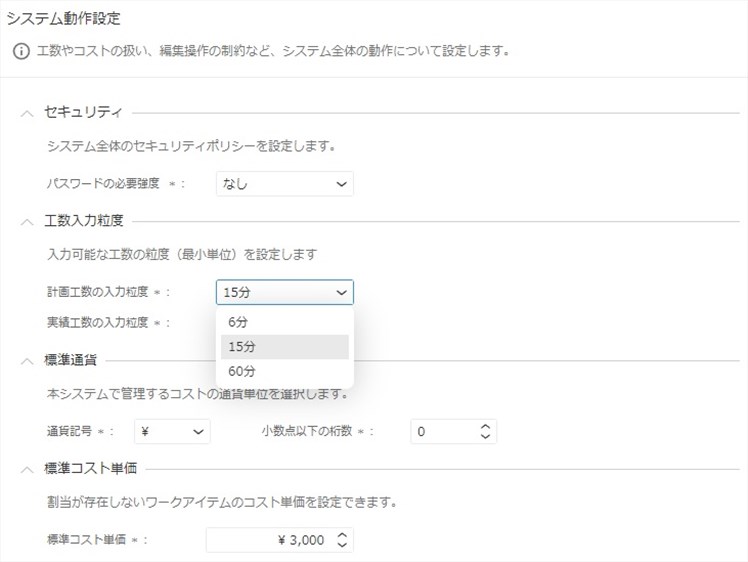Image resolution: width=748 pixels, height=562 pixels.
Task: Click the info icon beside the system description
Action: click(x=20, y=50)
